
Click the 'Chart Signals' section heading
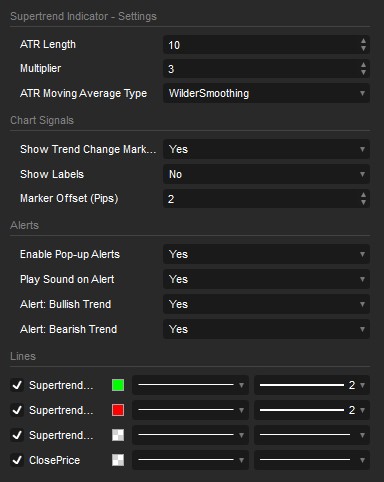[x=42, y=120]
